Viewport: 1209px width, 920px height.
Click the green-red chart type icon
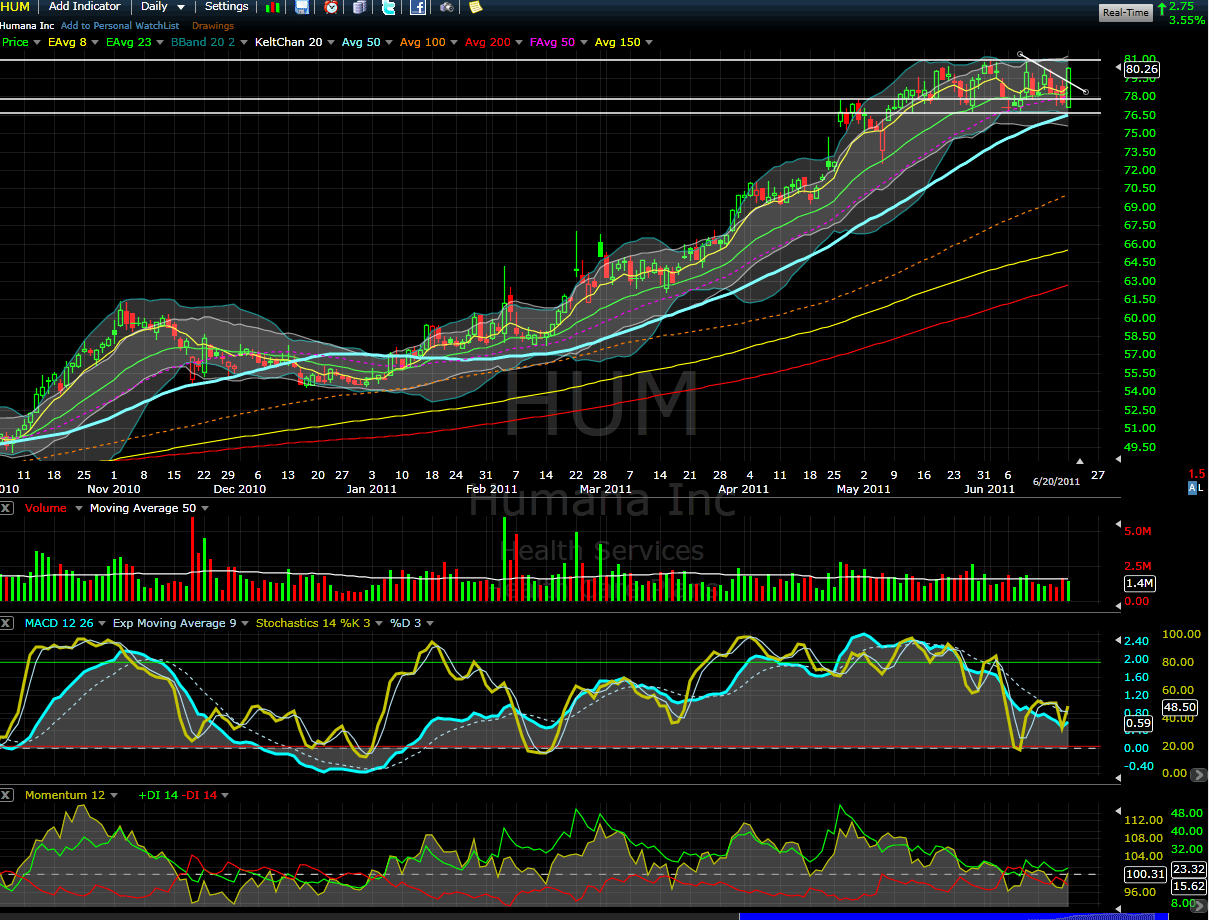tap(272, 7)
